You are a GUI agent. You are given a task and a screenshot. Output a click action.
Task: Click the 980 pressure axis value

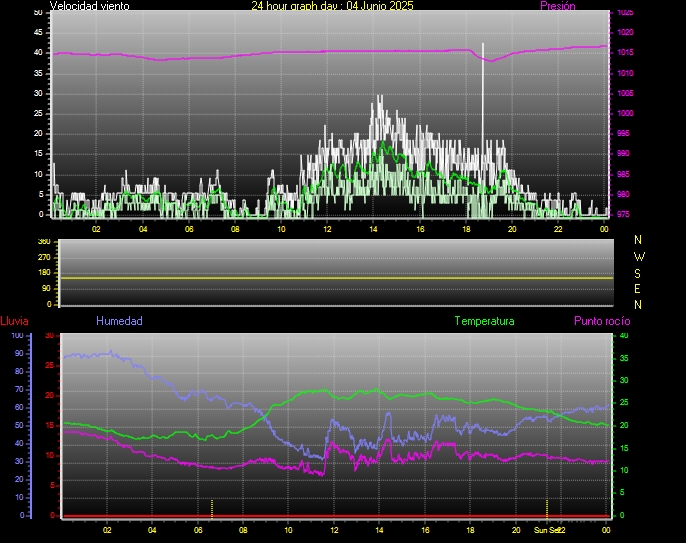(623, 194)
